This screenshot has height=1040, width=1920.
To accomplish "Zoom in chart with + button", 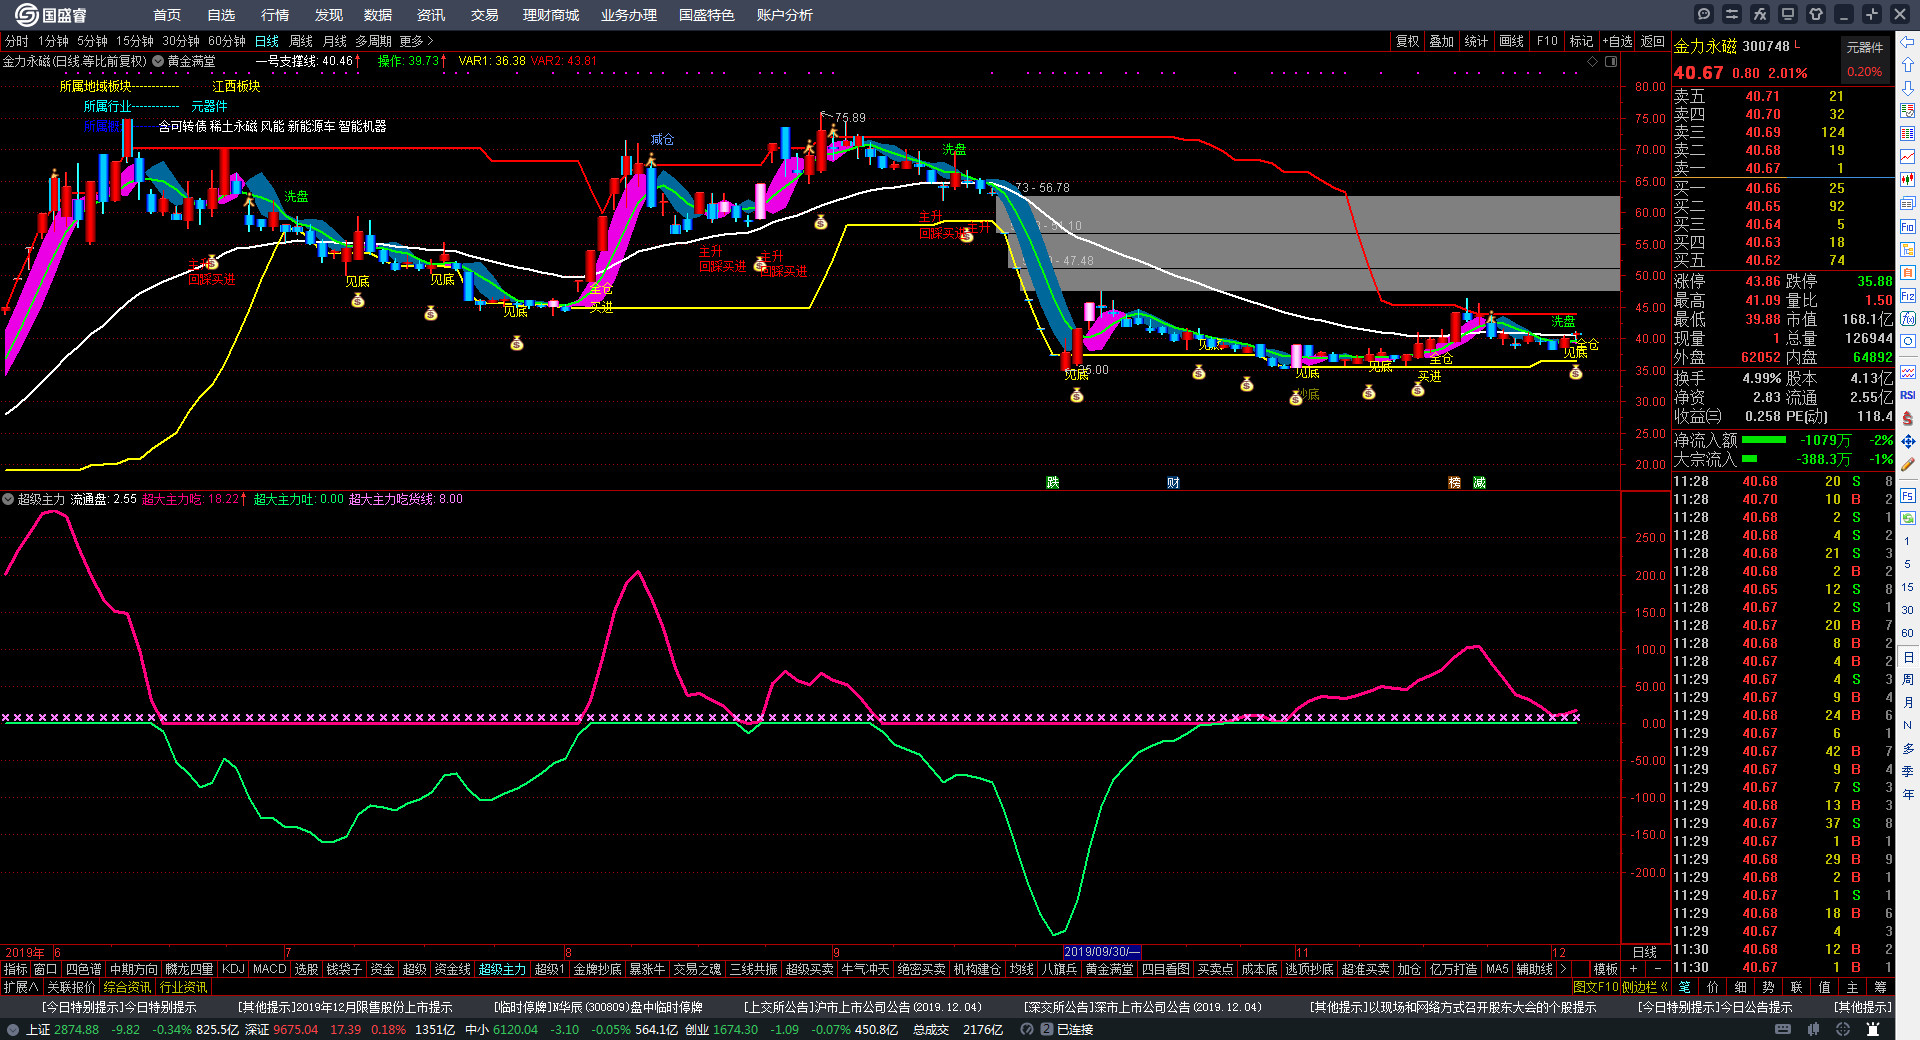I will [1634, 969].
